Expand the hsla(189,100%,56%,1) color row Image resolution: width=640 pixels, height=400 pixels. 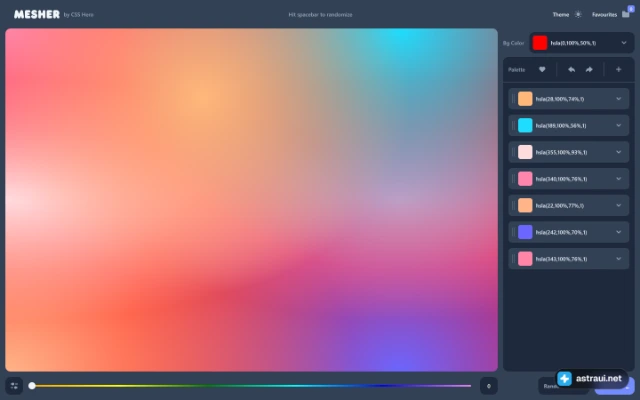(x=618, y=125)
